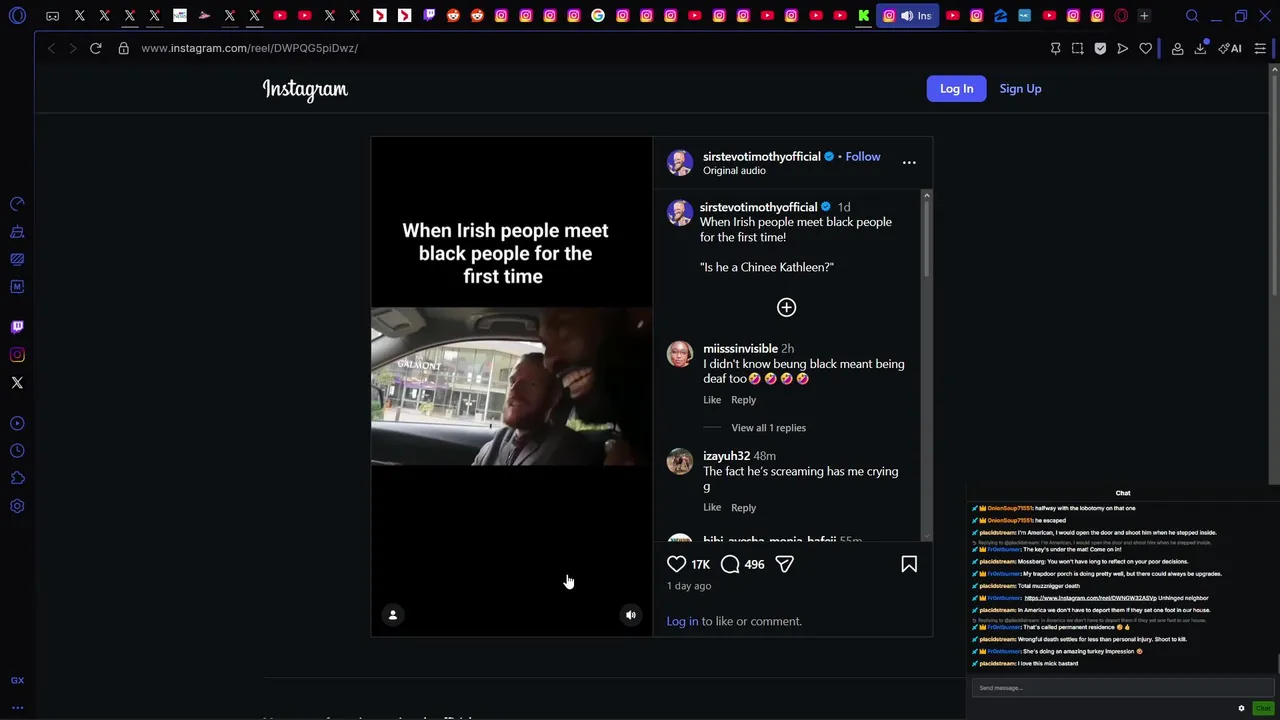Open the ad blocker shield icon

[1100, 48]
